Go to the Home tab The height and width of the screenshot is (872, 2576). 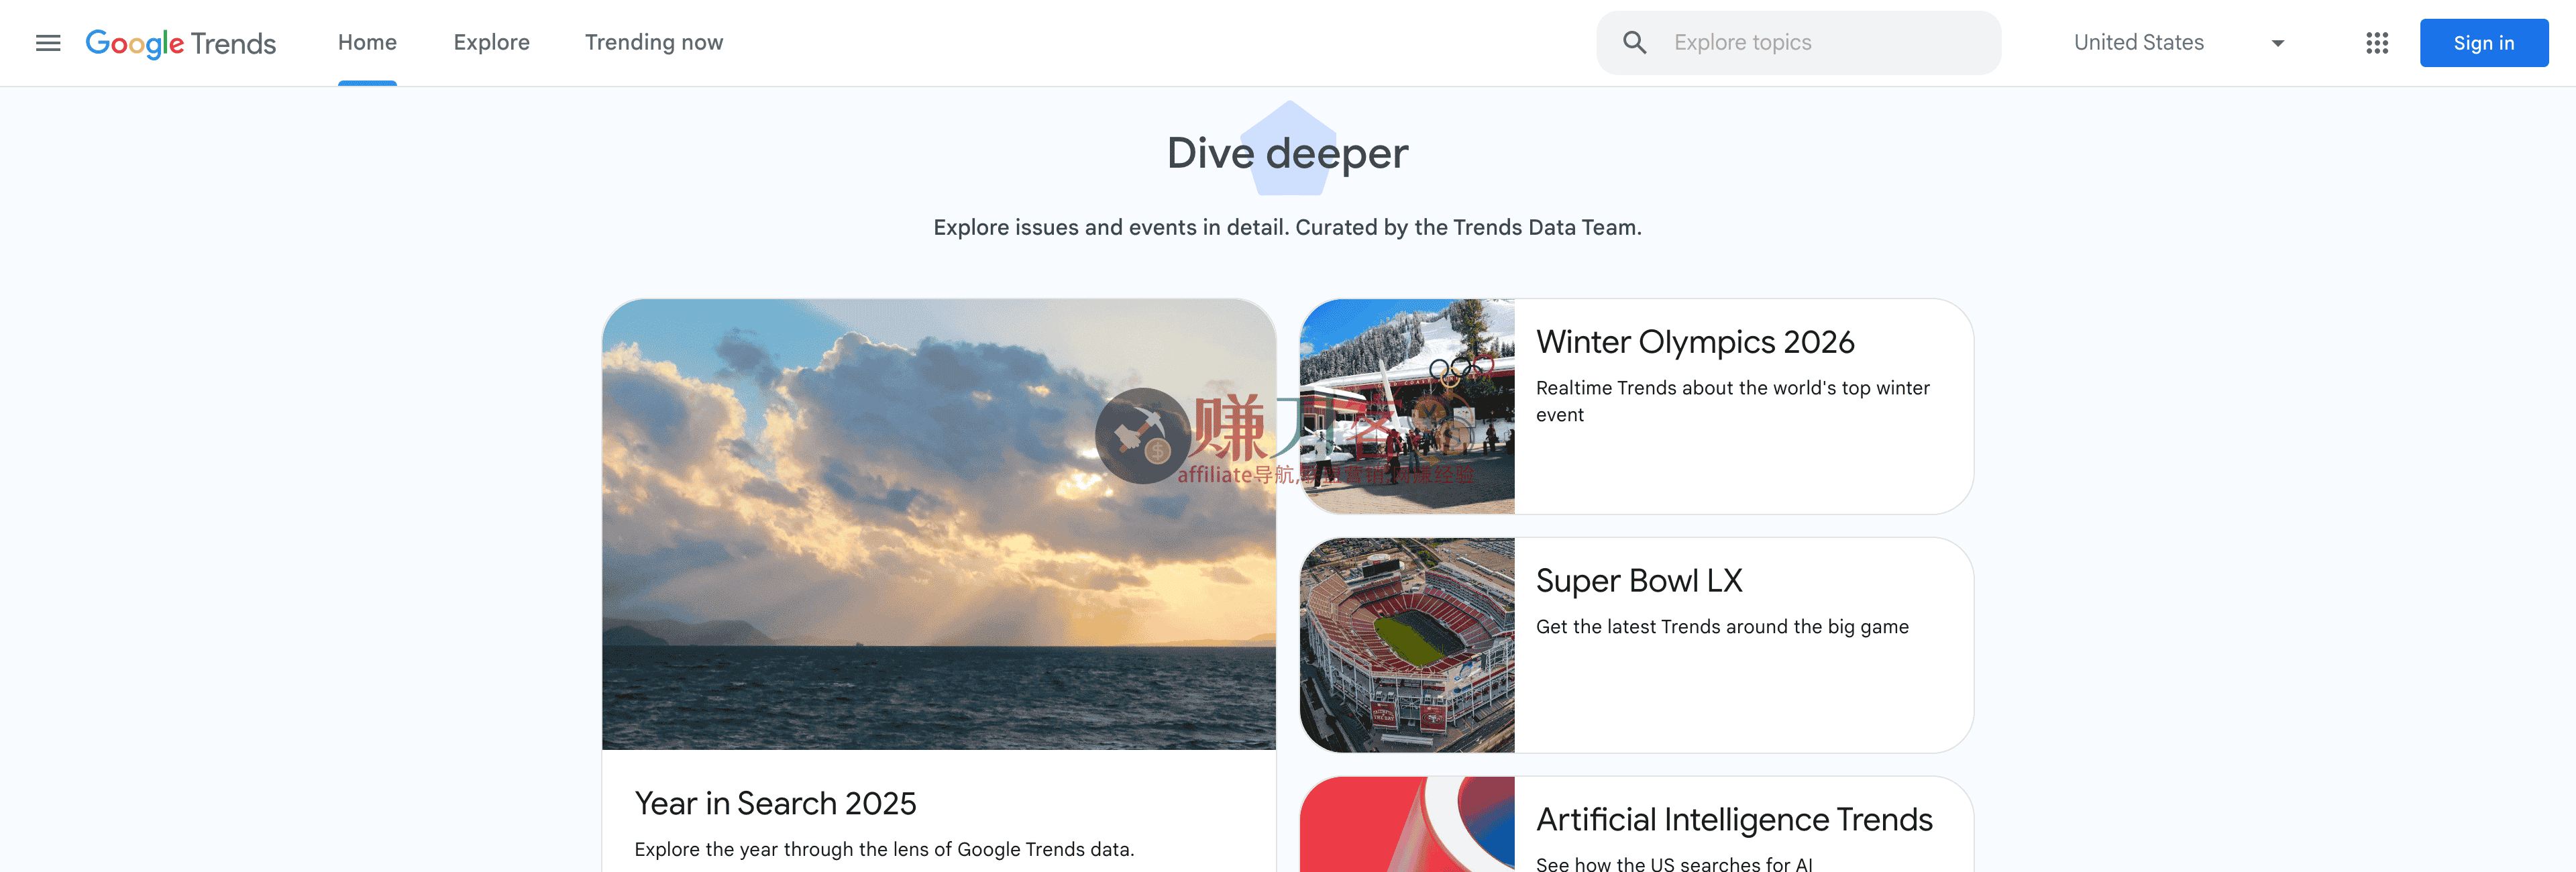point(367,43)
